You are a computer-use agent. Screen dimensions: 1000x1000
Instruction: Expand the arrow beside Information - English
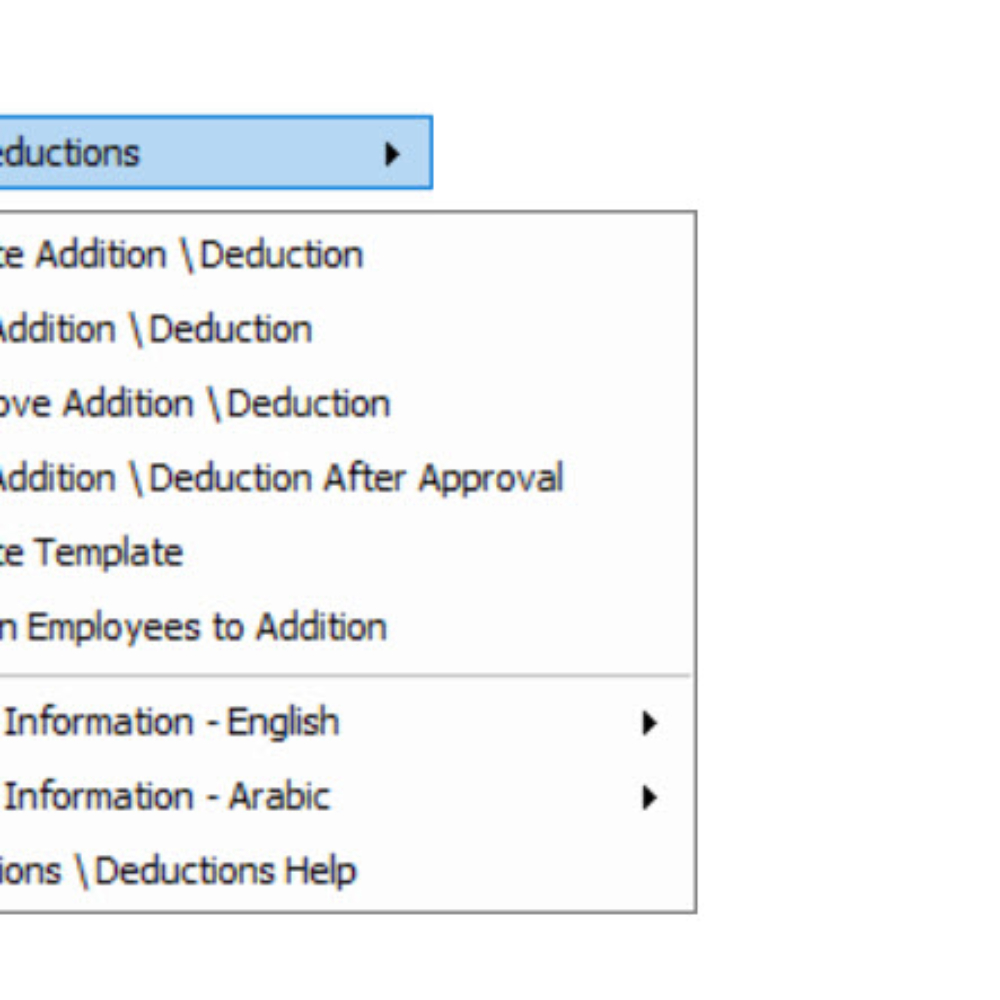coord(649,723)
